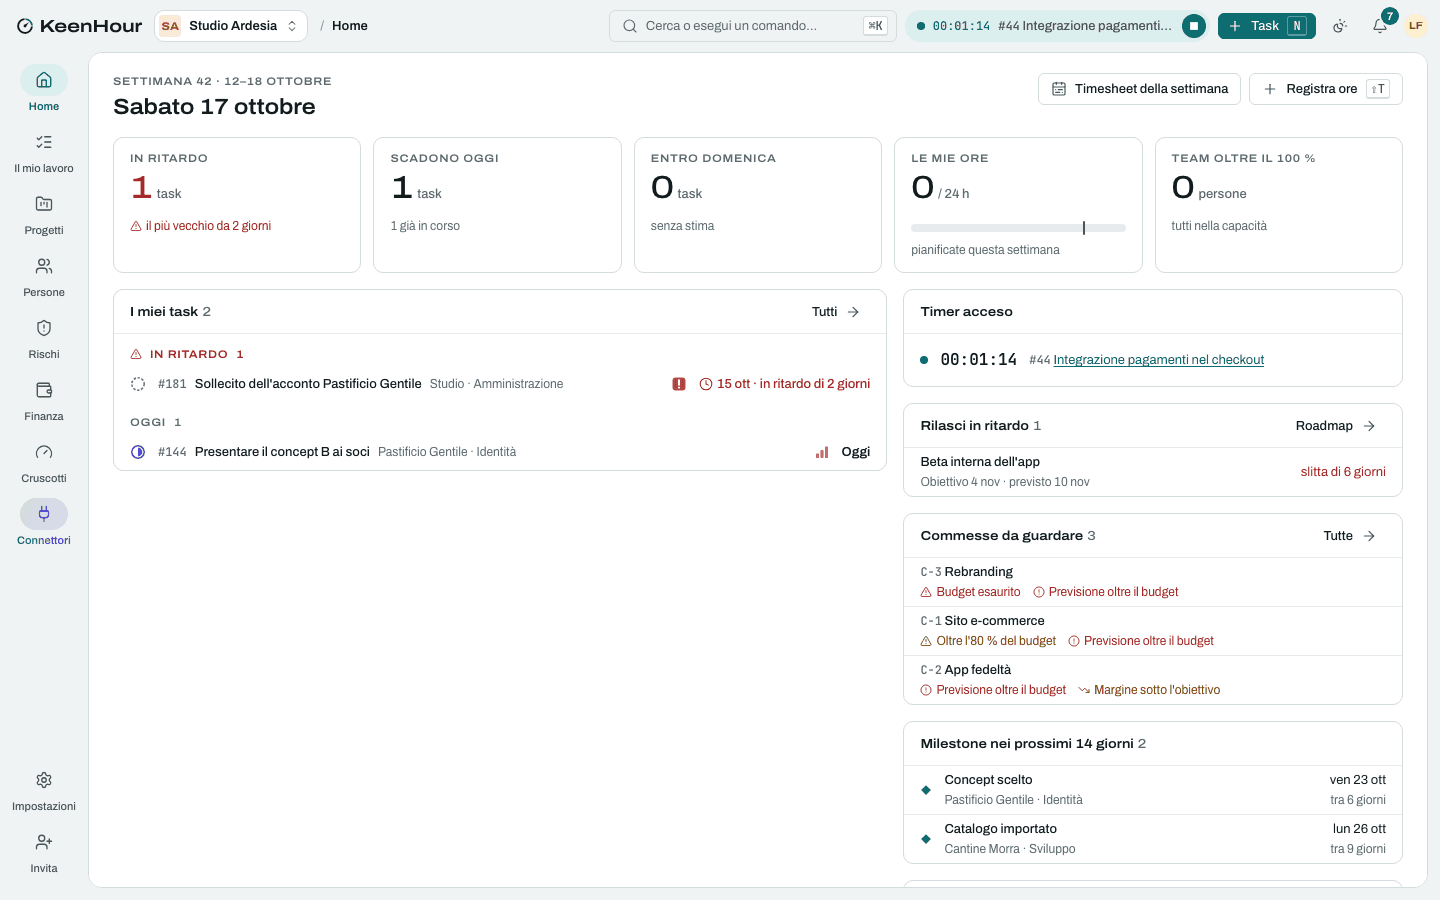The image size is (1440, 900).
Task: Go to Progetti in sidebar
Action: point(44,214)
